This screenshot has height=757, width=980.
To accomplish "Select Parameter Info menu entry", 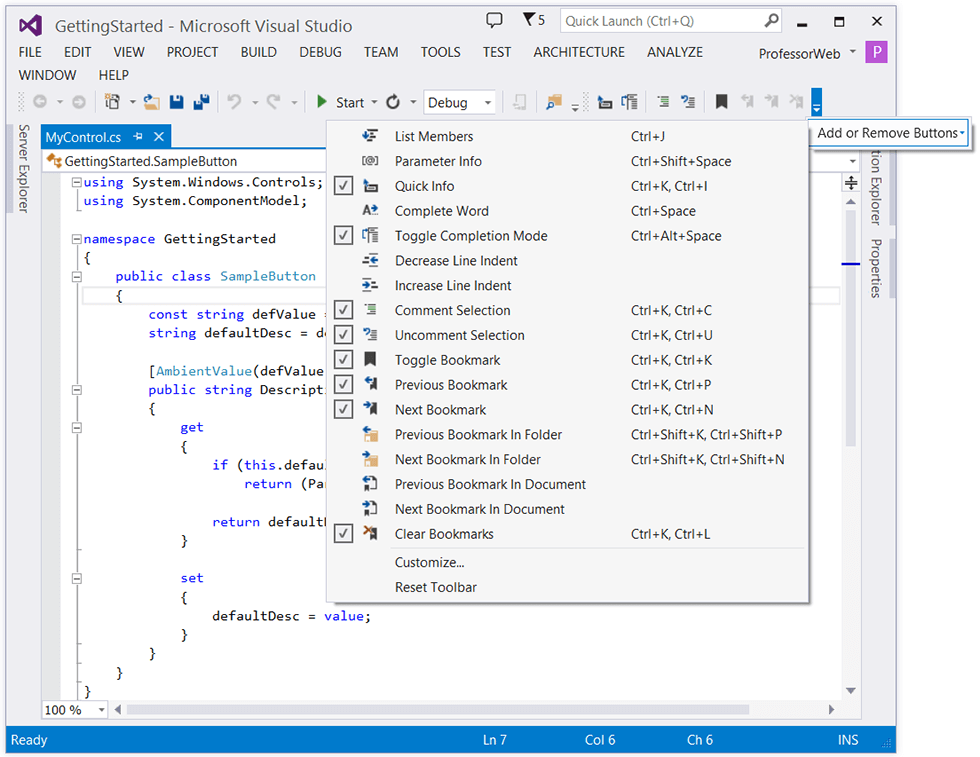I will tap(568, 161).
